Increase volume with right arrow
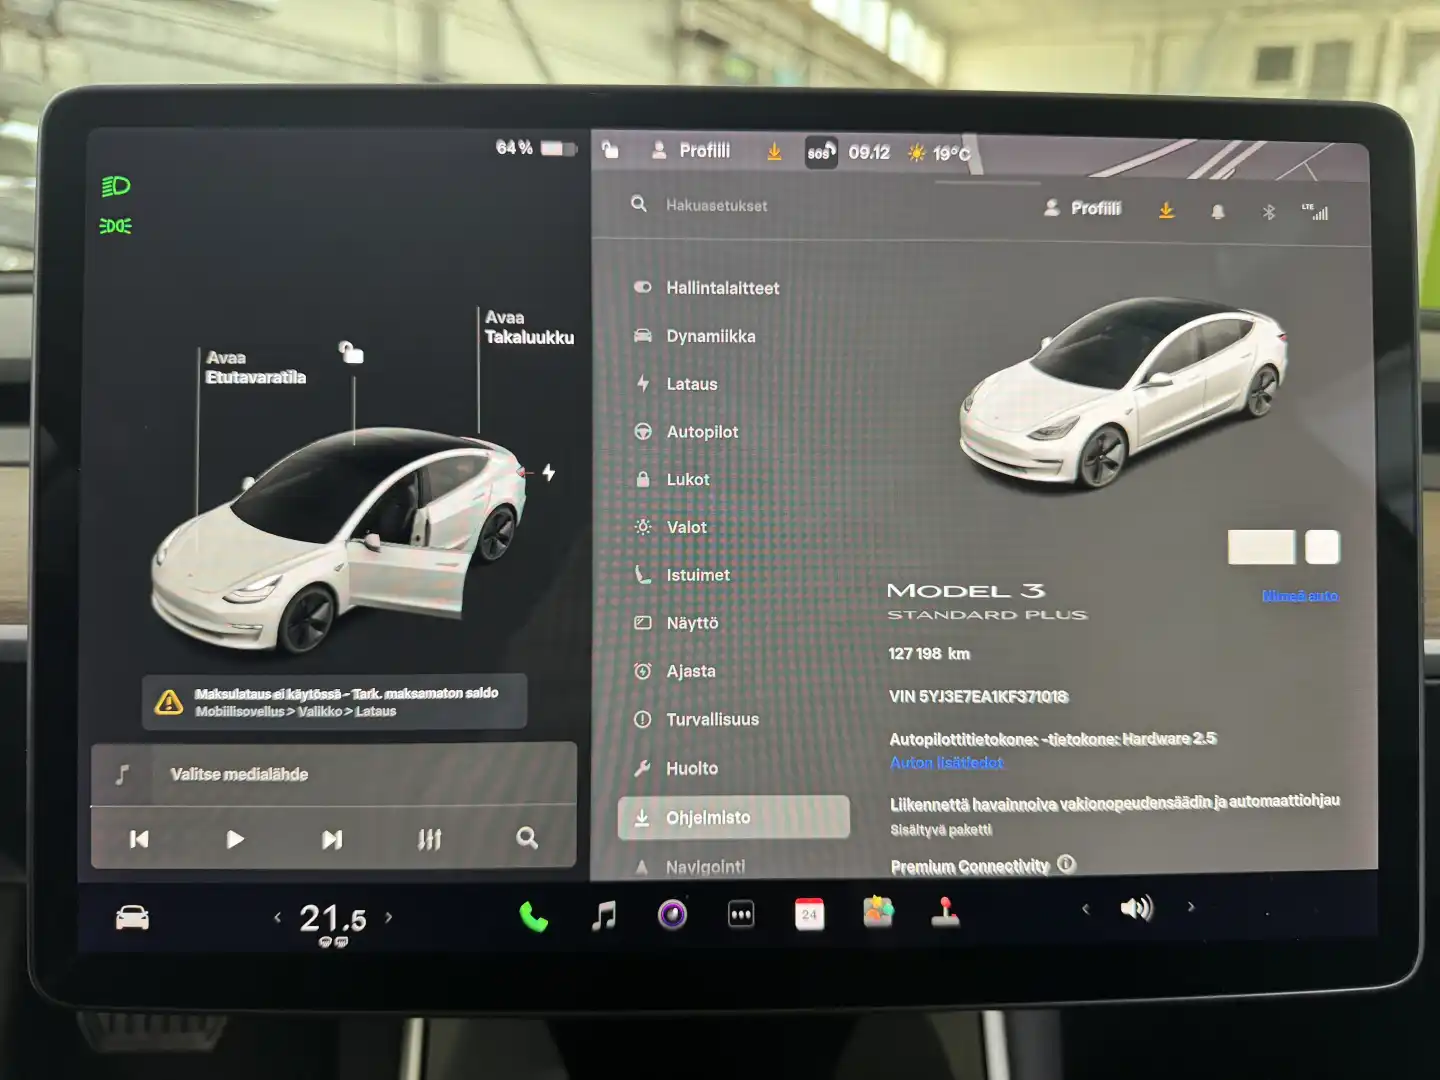1440x1080 pixels. click(x=1191, y=907)
